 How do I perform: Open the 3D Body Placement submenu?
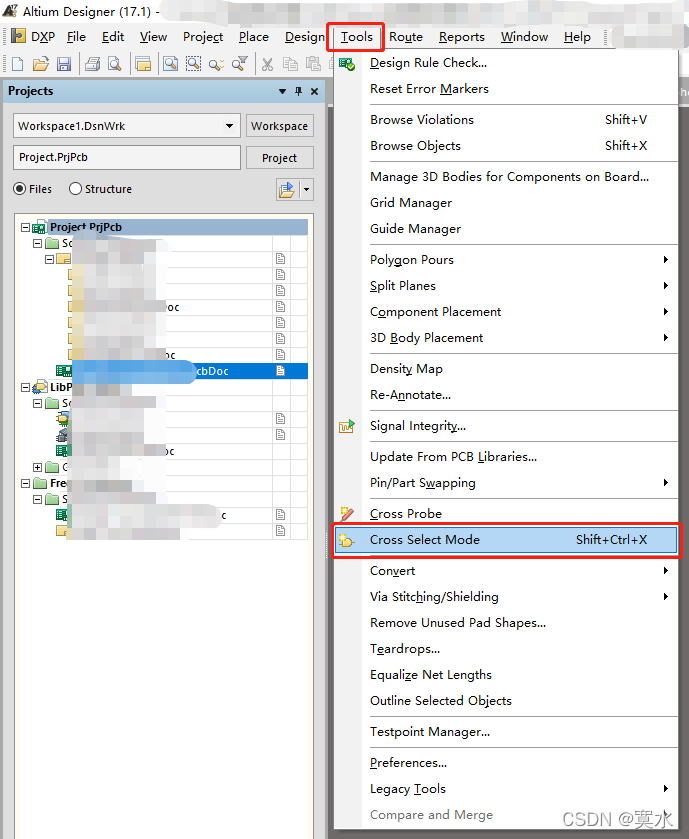[506, 338]
